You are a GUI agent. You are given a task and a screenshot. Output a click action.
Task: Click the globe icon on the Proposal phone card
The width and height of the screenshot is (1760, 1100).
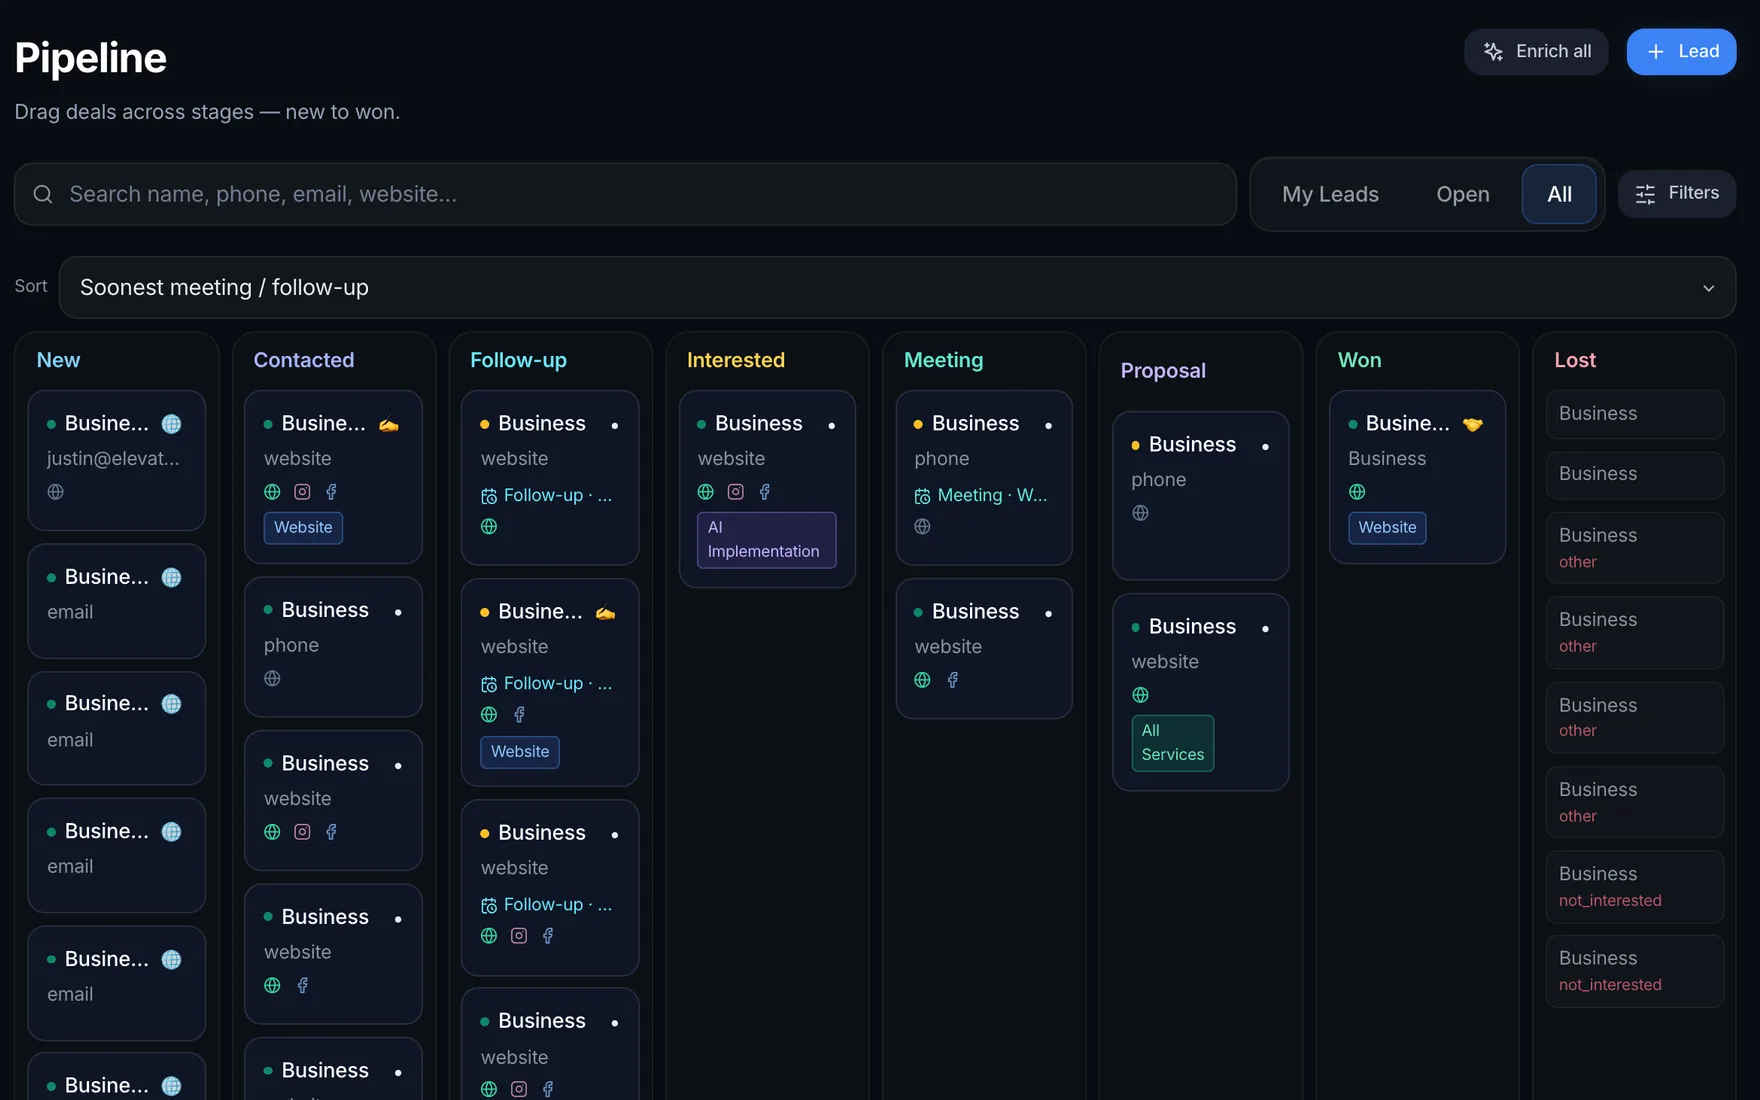point(1140,512)
